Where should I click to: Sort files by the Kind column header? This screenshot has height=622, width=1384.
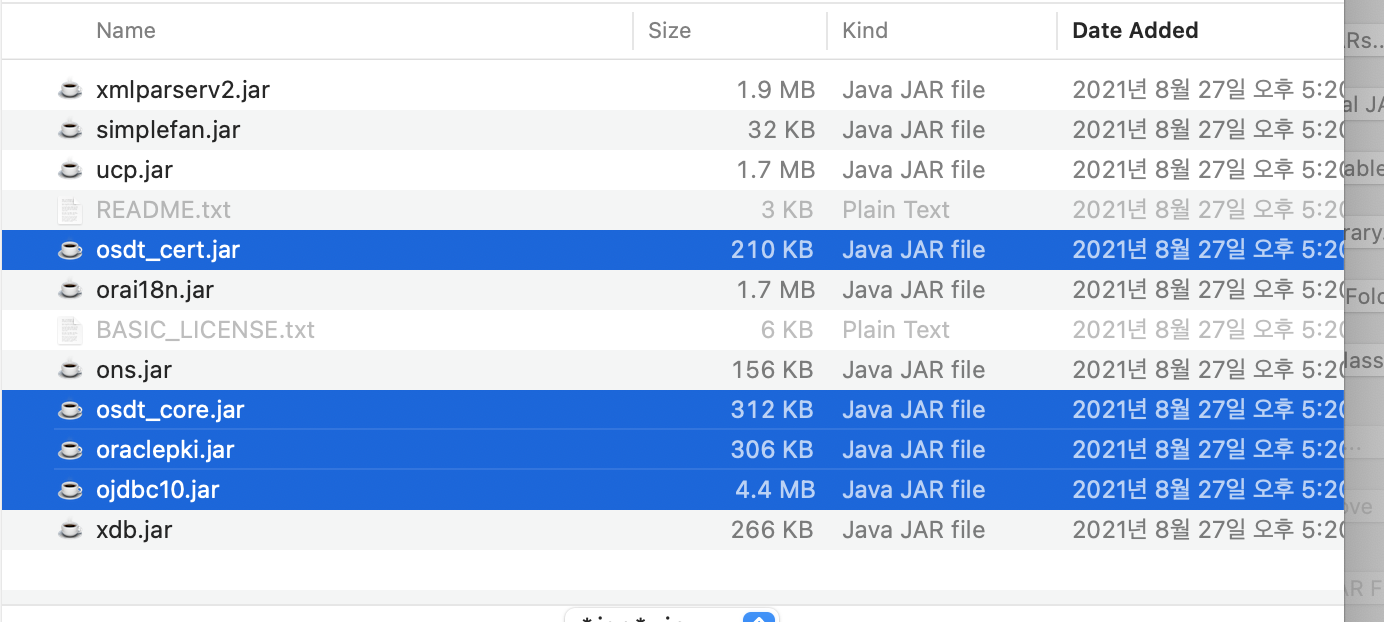point(865,31)
